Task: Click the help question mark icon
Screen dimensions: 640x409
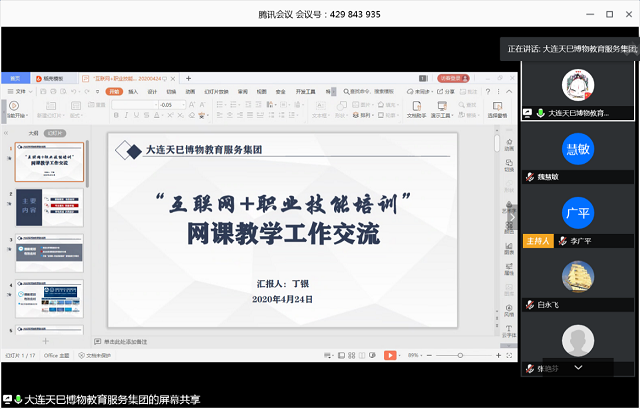Action: [x=488, y=92]
